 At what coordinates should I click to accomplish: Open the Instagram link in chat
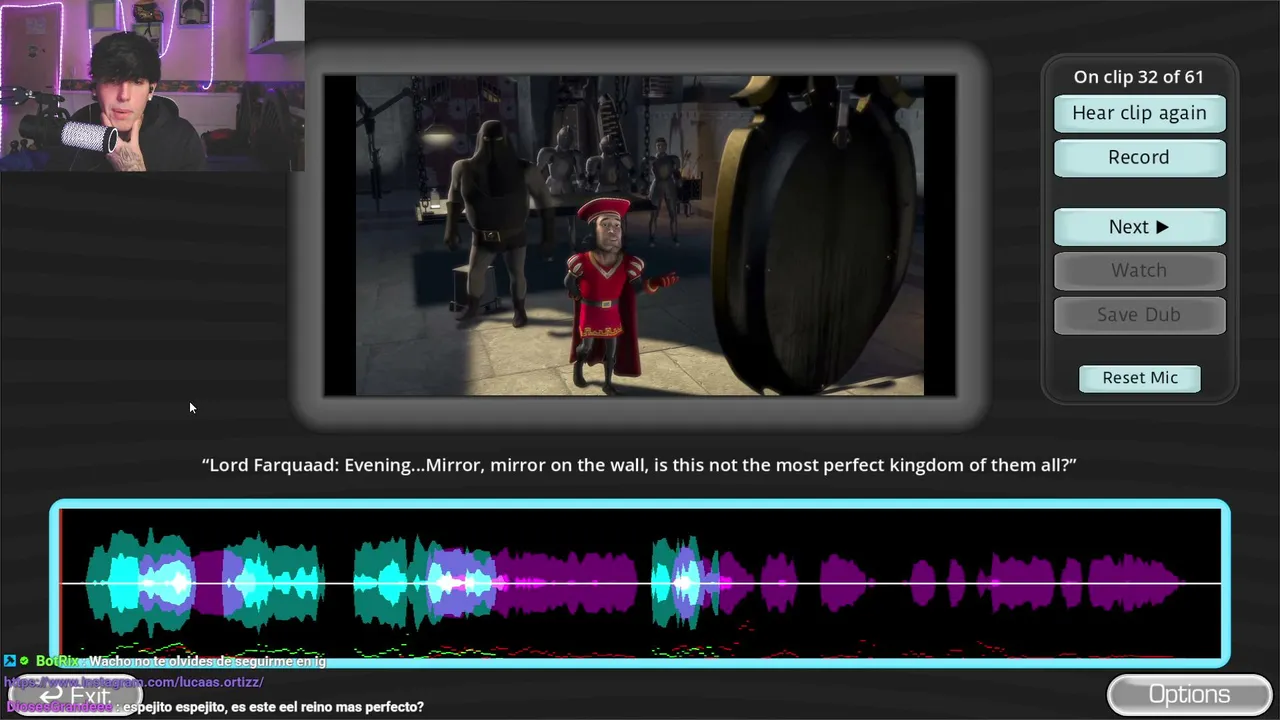134,682
